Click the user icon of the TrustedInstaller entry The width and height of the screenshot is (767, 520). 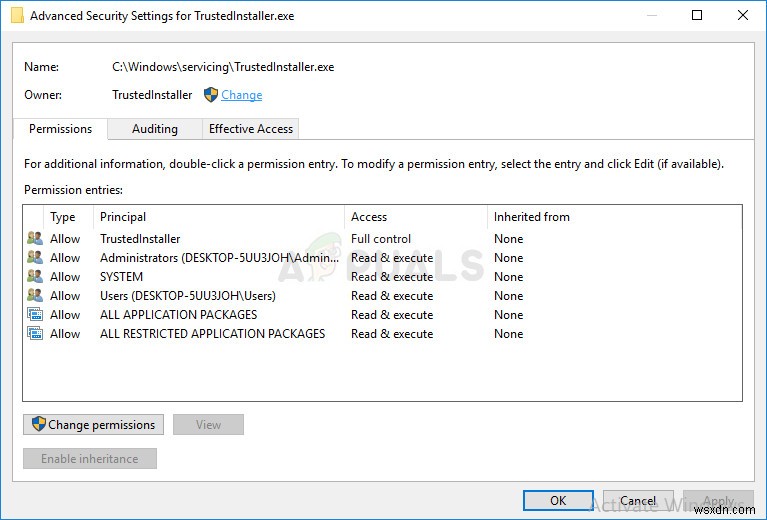(x=35, y=239)
